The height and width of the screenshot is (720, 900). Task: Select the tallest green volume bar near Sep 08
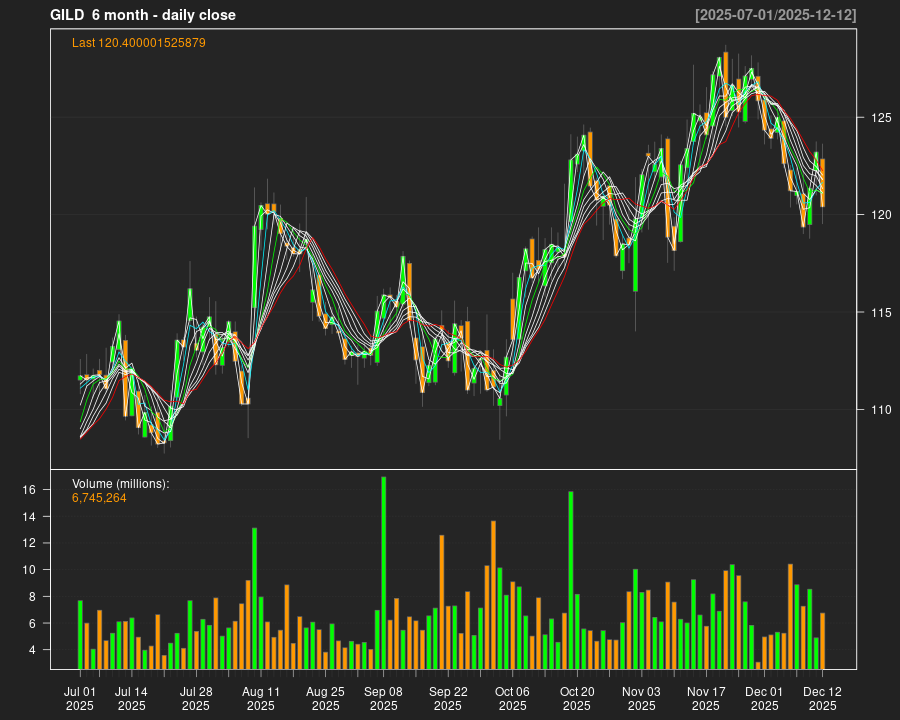(x=383, y=572)
